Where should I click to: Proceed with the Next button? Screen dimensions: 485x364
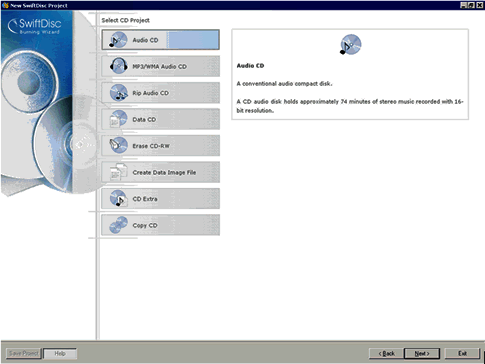click(422, 353)
